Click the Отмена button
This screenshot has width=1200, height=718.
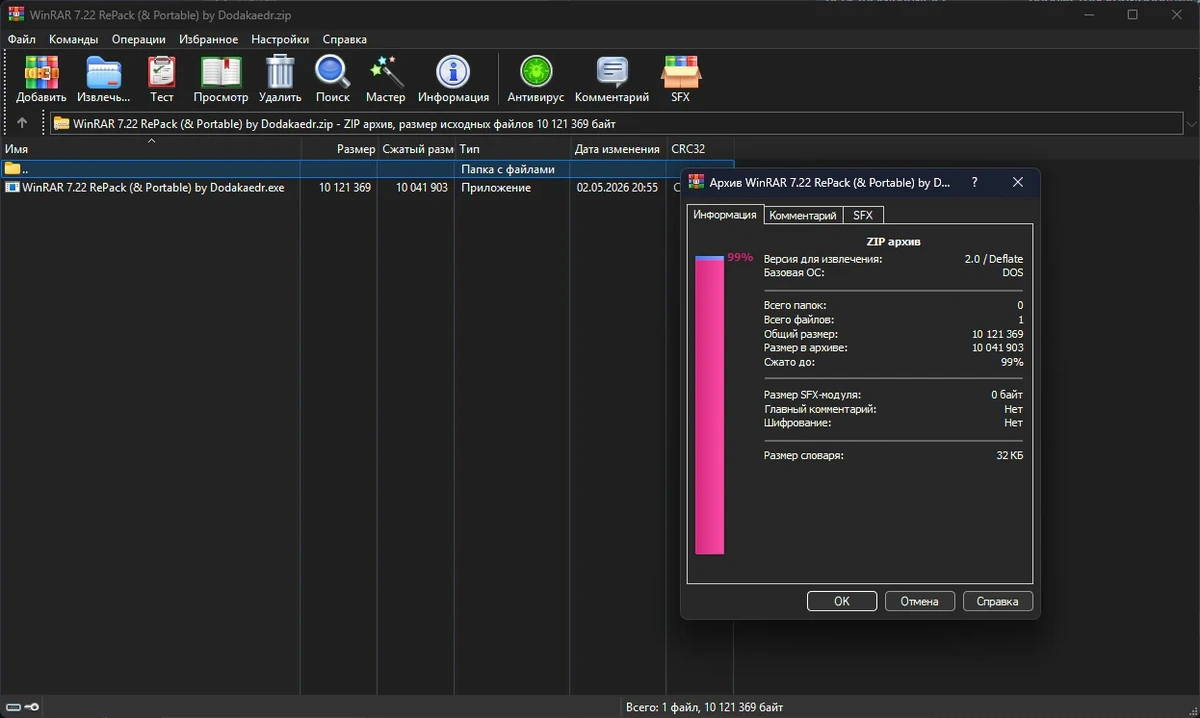pyautogui.click(x=919, y=601)
